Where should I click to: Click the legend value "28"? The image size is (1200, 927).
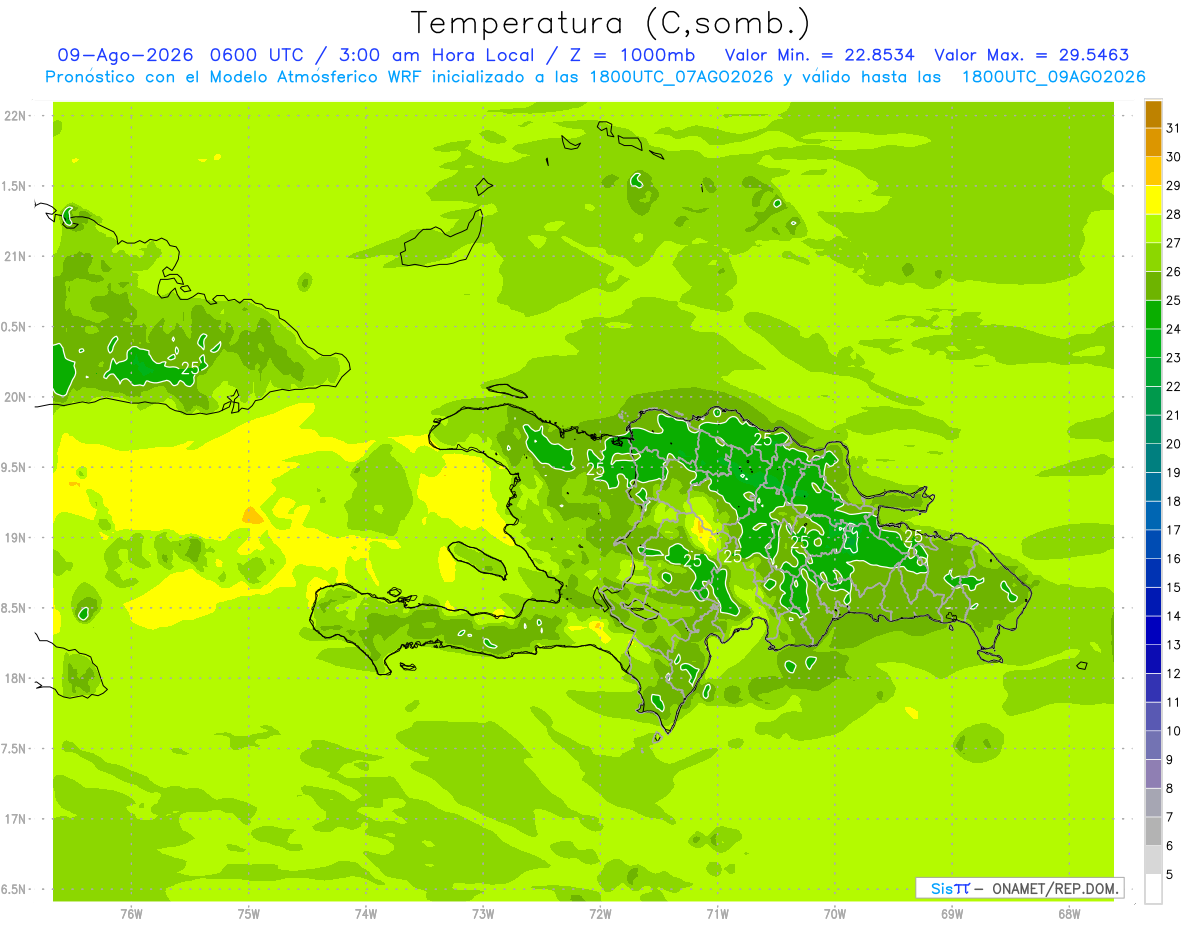click(1174, 214)
